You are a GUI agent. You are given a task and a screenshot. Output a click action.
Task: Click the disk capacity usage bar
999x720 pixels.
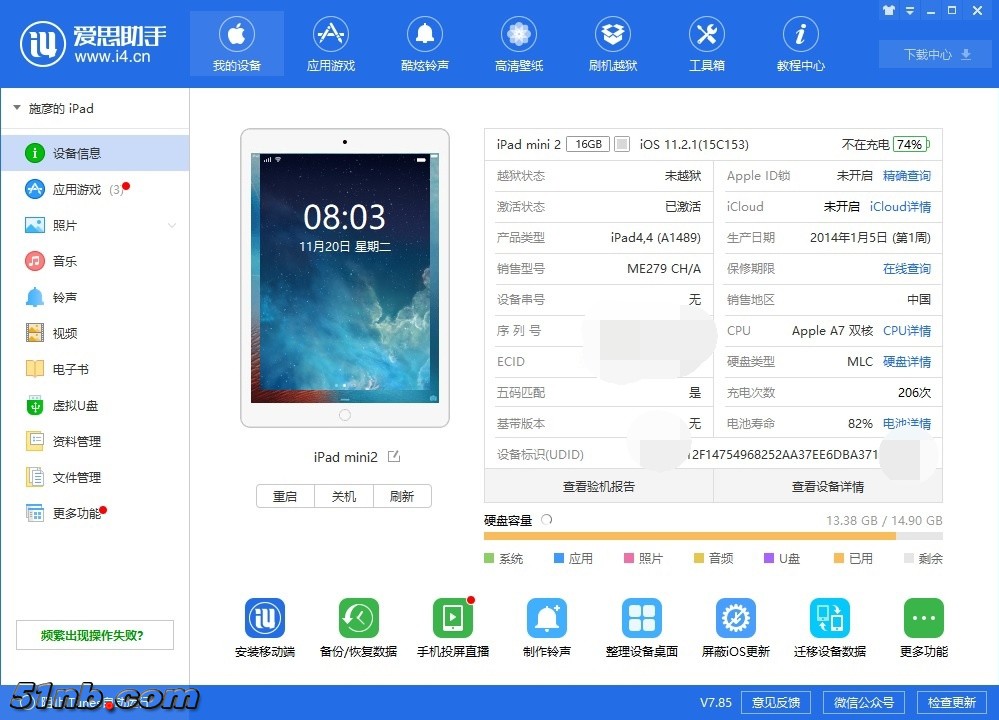(712, 535)
